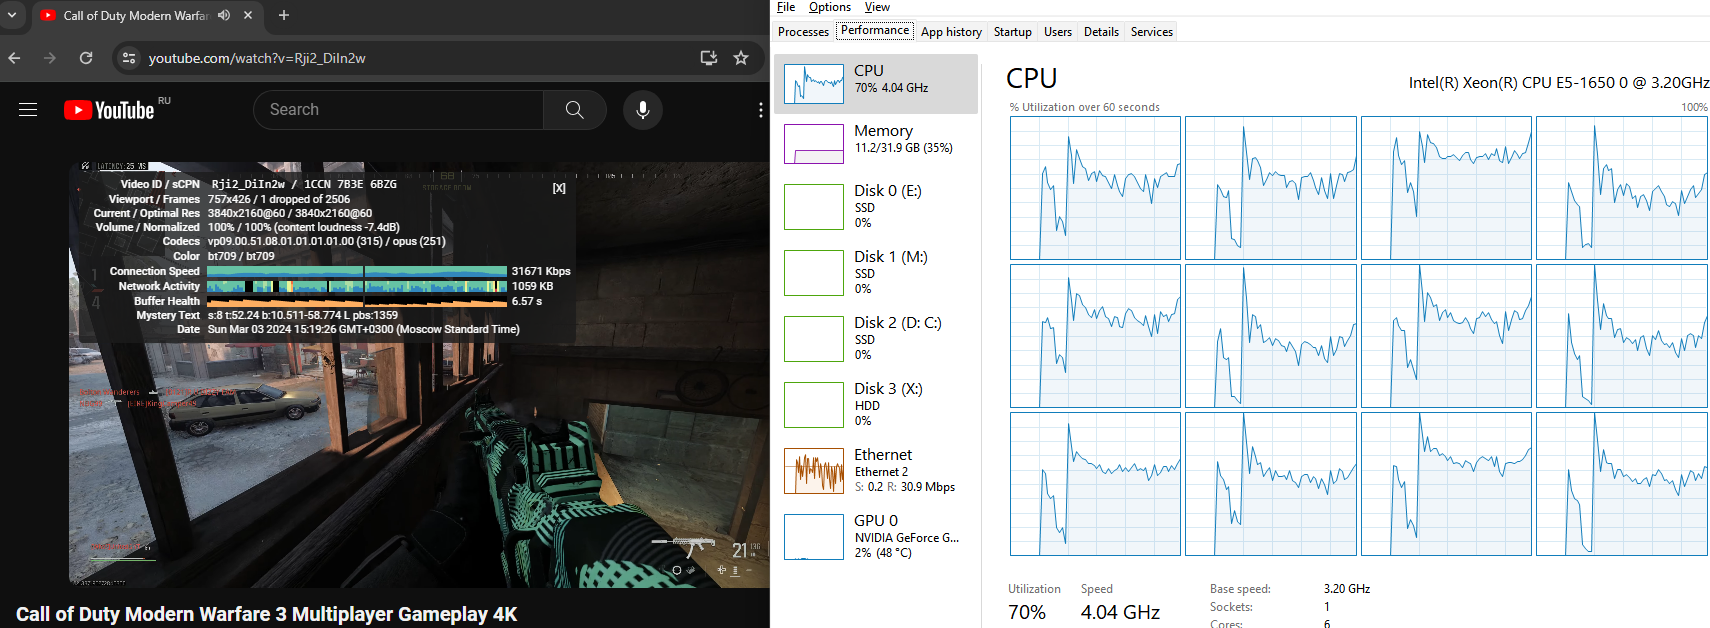Bookmark this page with the star icon
The height and width of the screenshot is (628, 1710).
(x=741, y=58)
